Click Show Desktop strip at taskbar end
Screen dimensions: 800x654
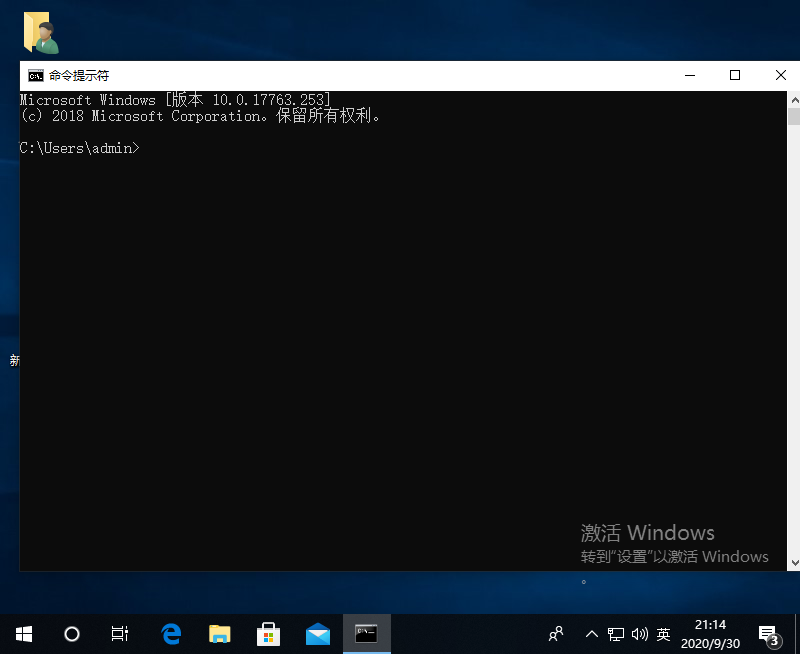(x=797, y=634)
